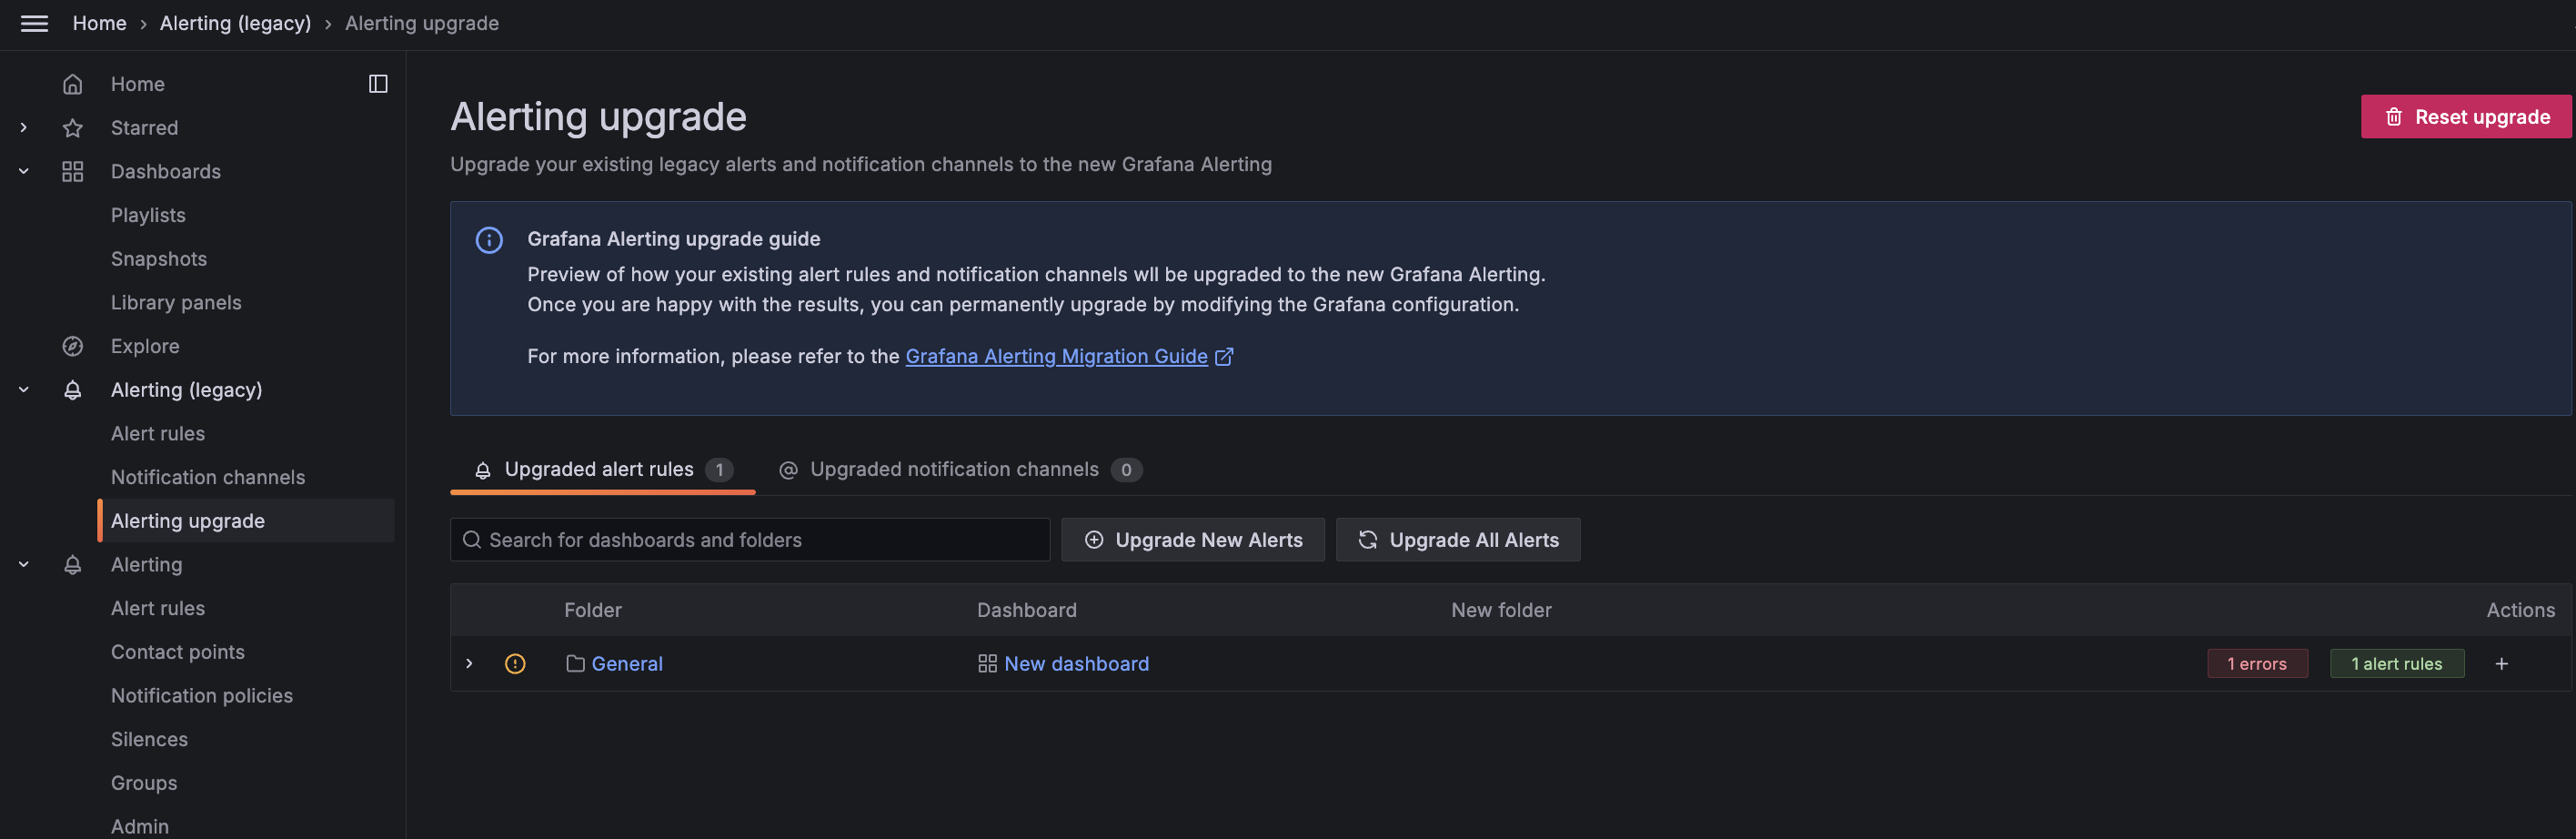This screenshot has height=839, width=2576.
Task: Click the star icon beside Starred
Action: (72, 127)
